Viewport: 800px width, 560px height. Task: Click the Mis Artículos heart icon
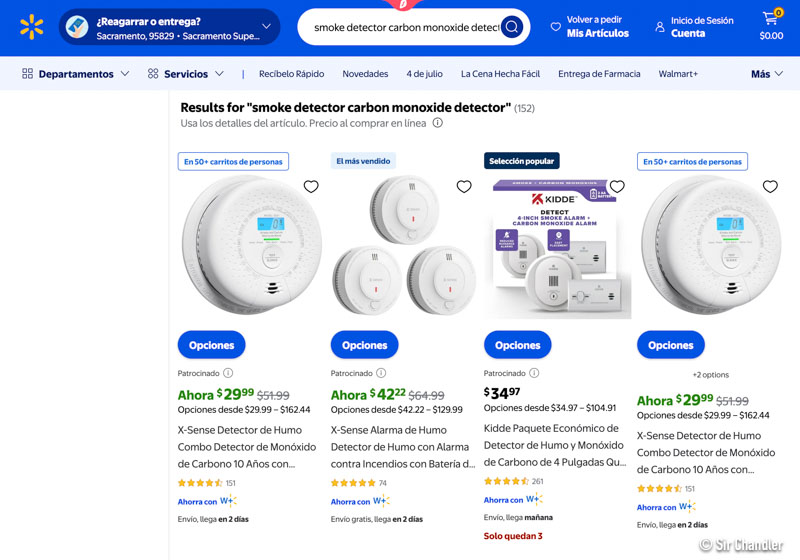click(x=556, y=27)
